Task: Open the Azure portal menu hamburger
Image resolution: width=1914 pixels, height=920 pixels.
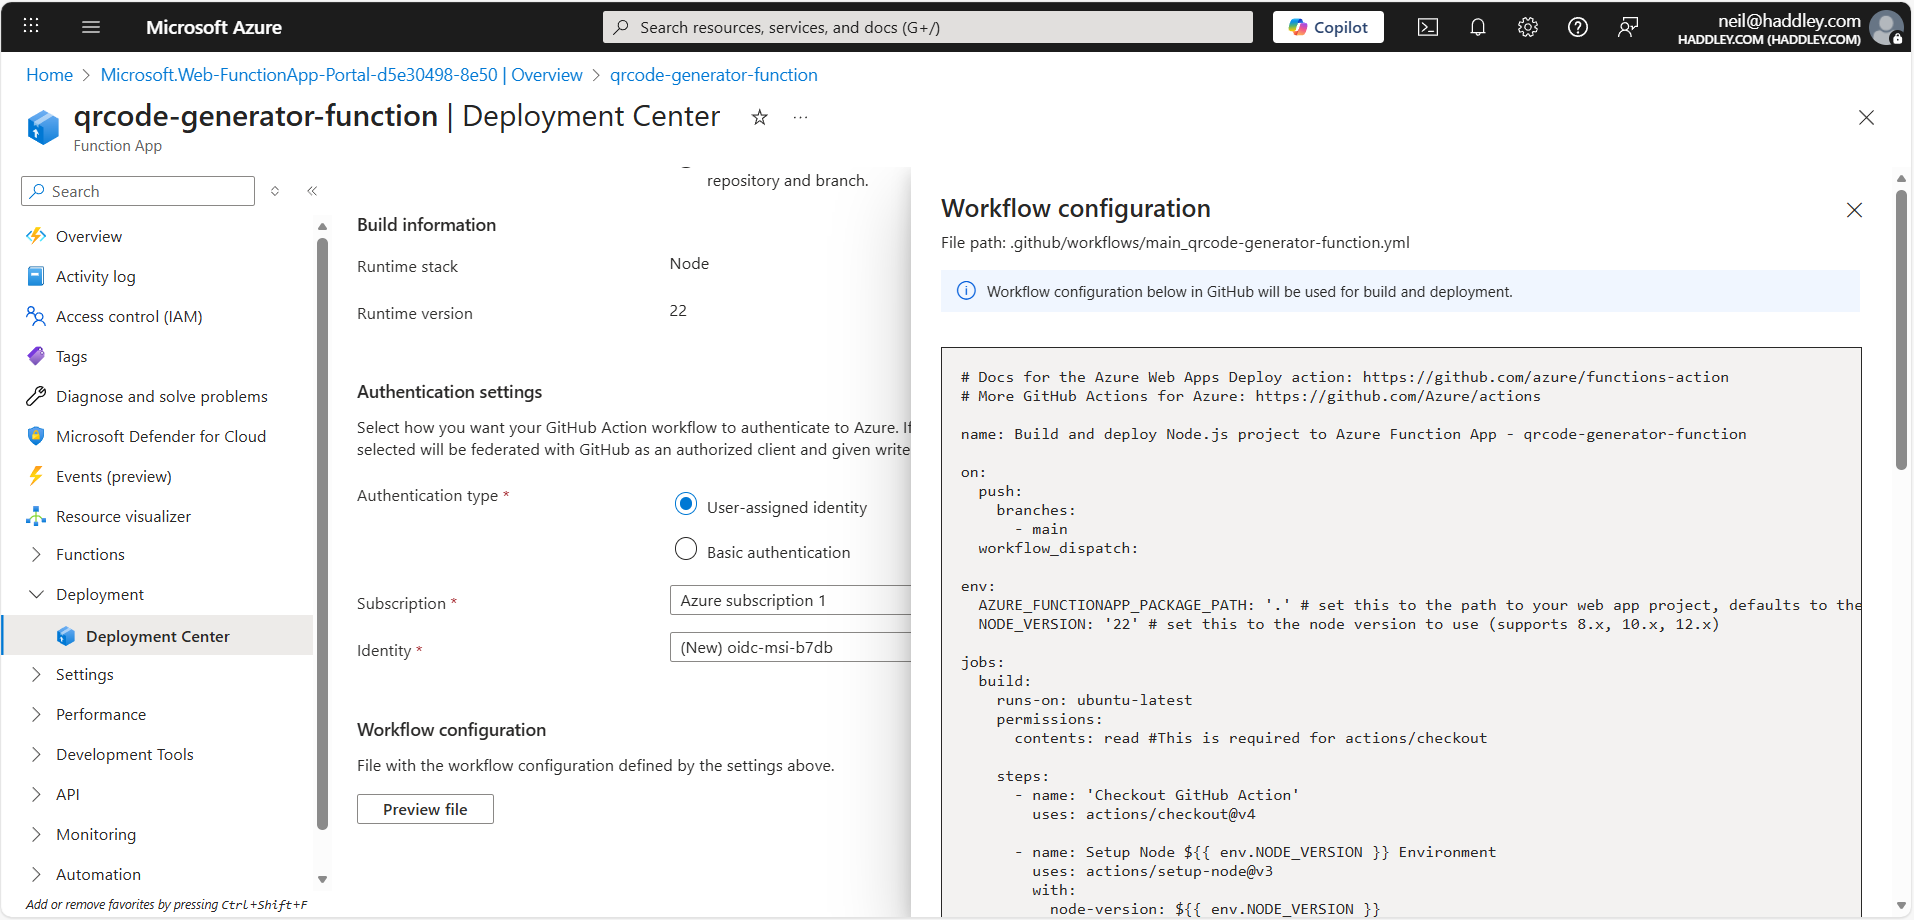Action: [91, 27]
